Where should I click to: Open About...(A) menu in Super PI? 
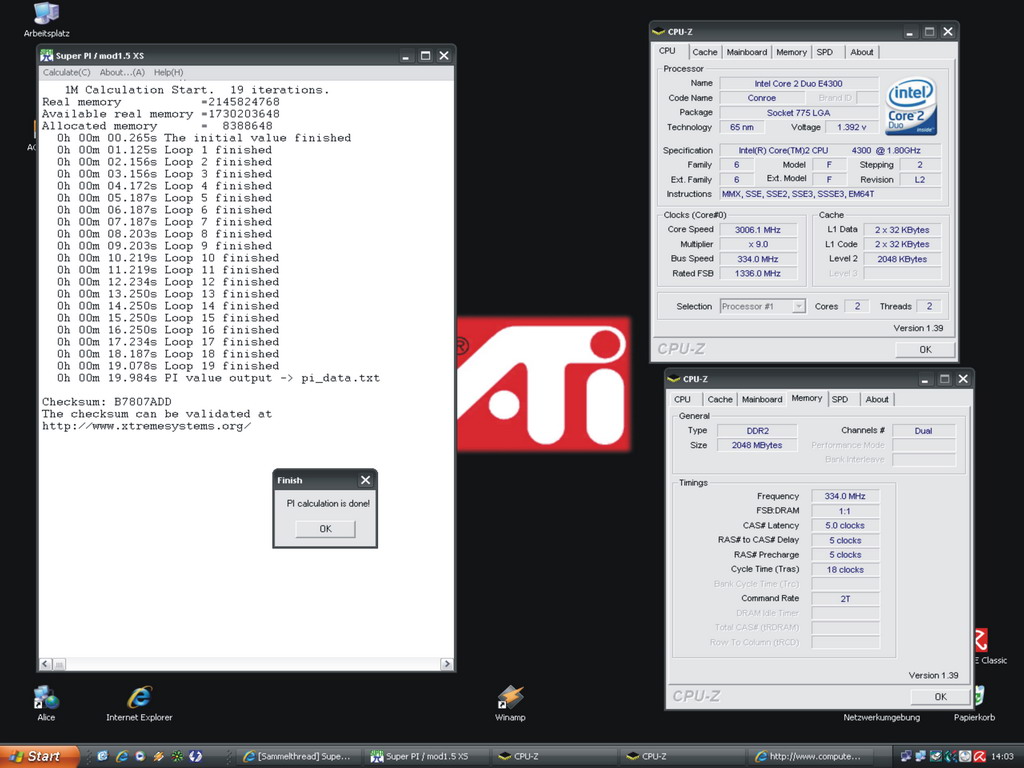click(122, 72)
